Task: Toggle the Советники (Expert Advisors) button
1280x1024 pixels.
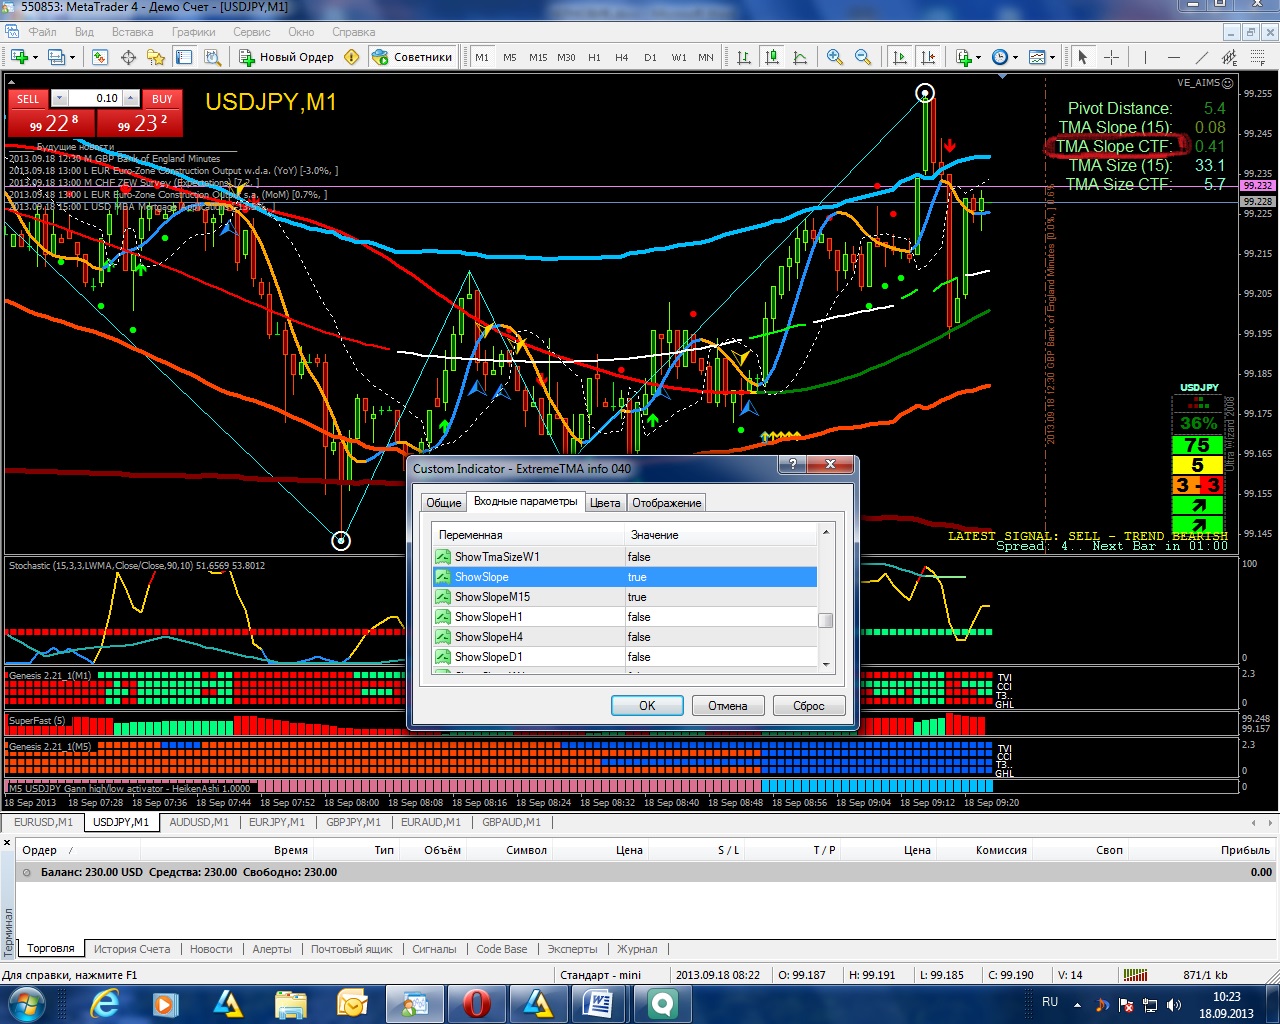Action: coord(412,57)
